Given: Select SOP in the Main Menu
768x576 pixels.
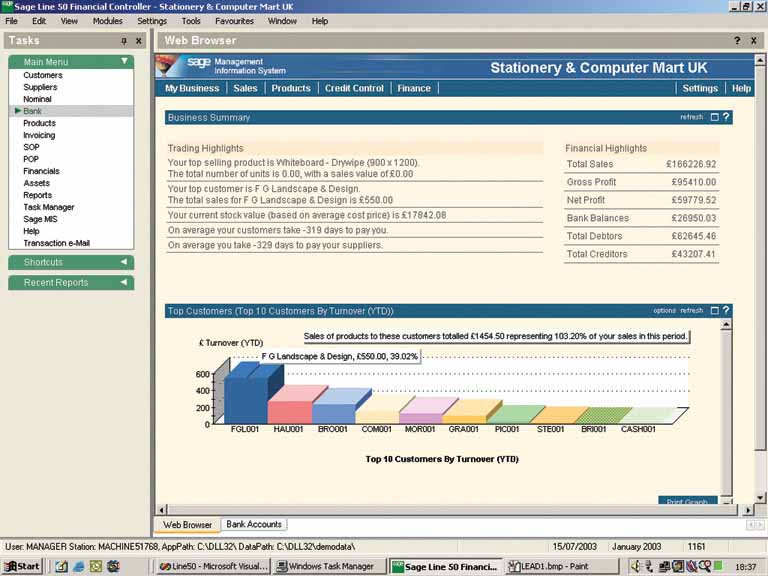Looking at the screenshot, I should tap(31, 147).
